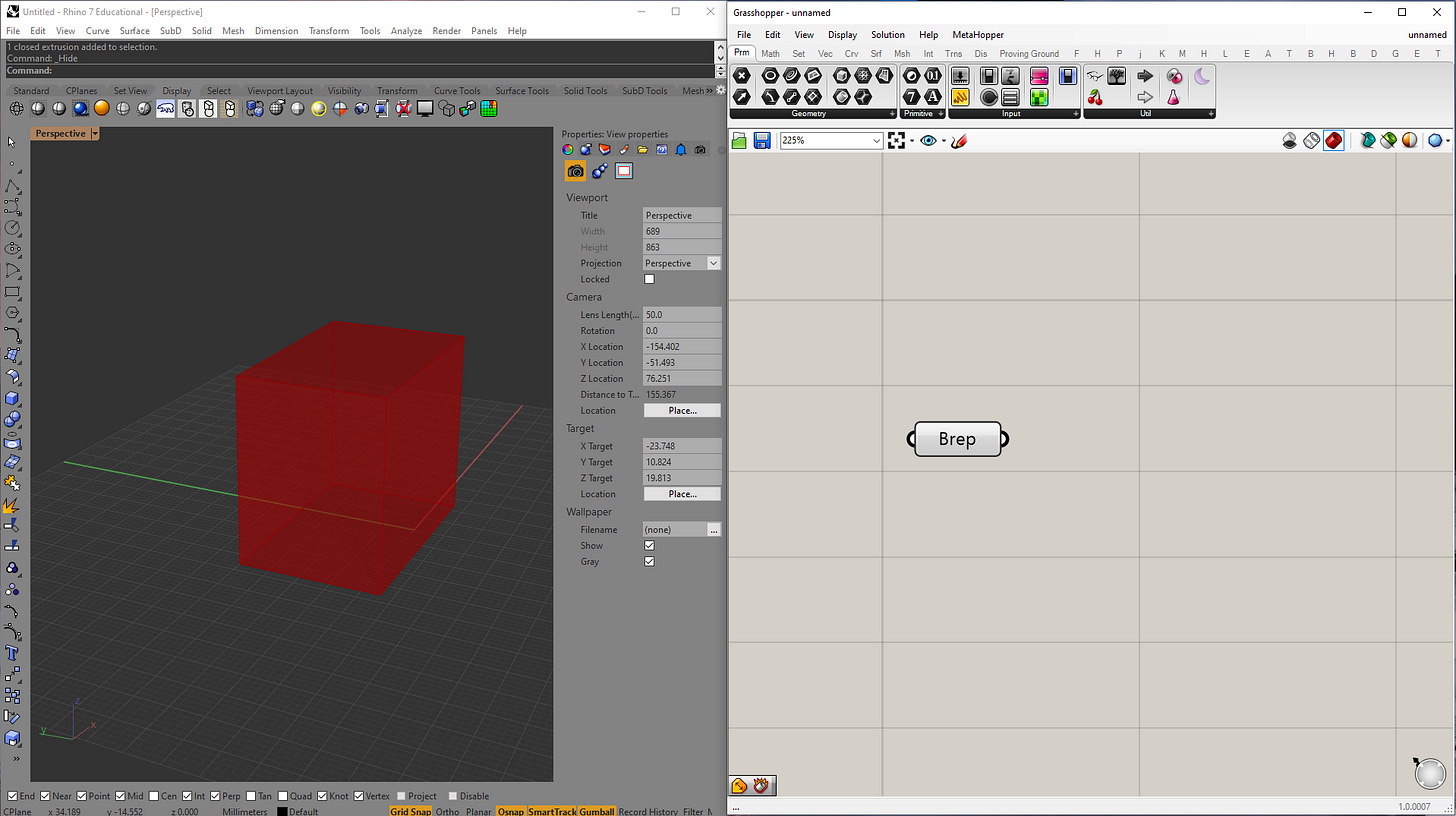Check the Locked viewport checkbox
Viewport: 1456px width, 816px height.
coord(649,279)
